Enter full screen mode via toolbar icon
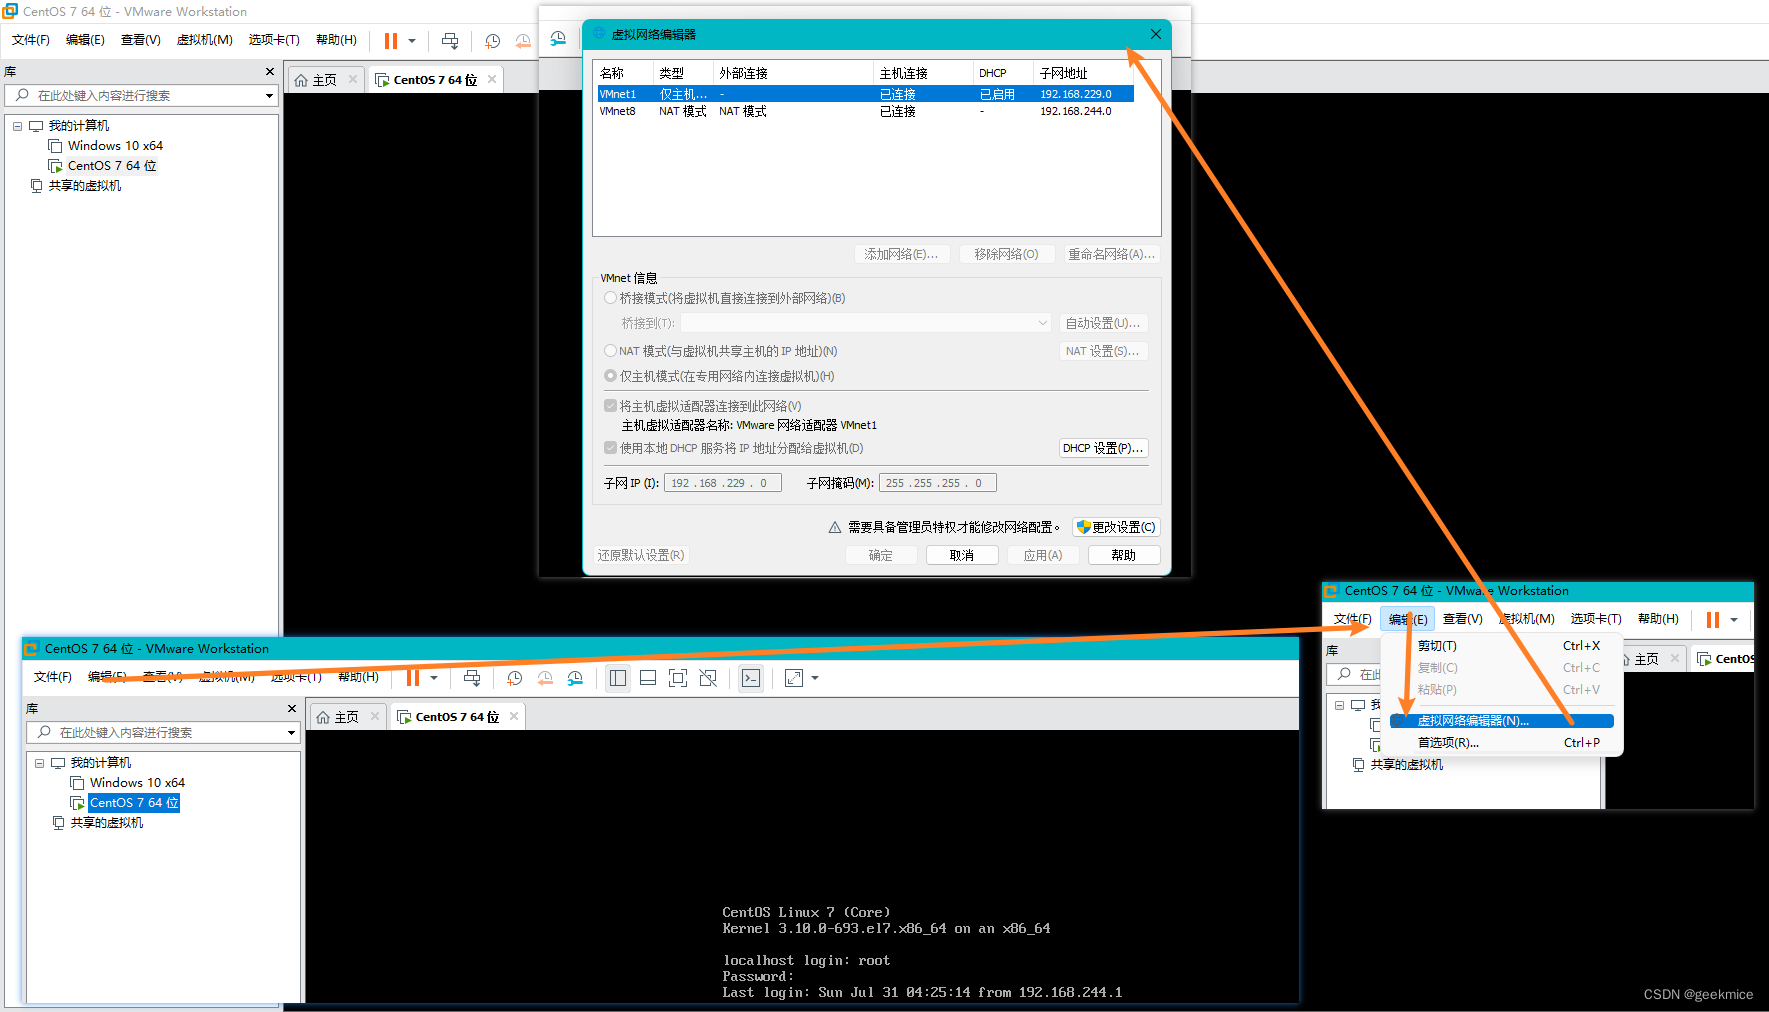The image size is (1769, 1012). point(678,678)
